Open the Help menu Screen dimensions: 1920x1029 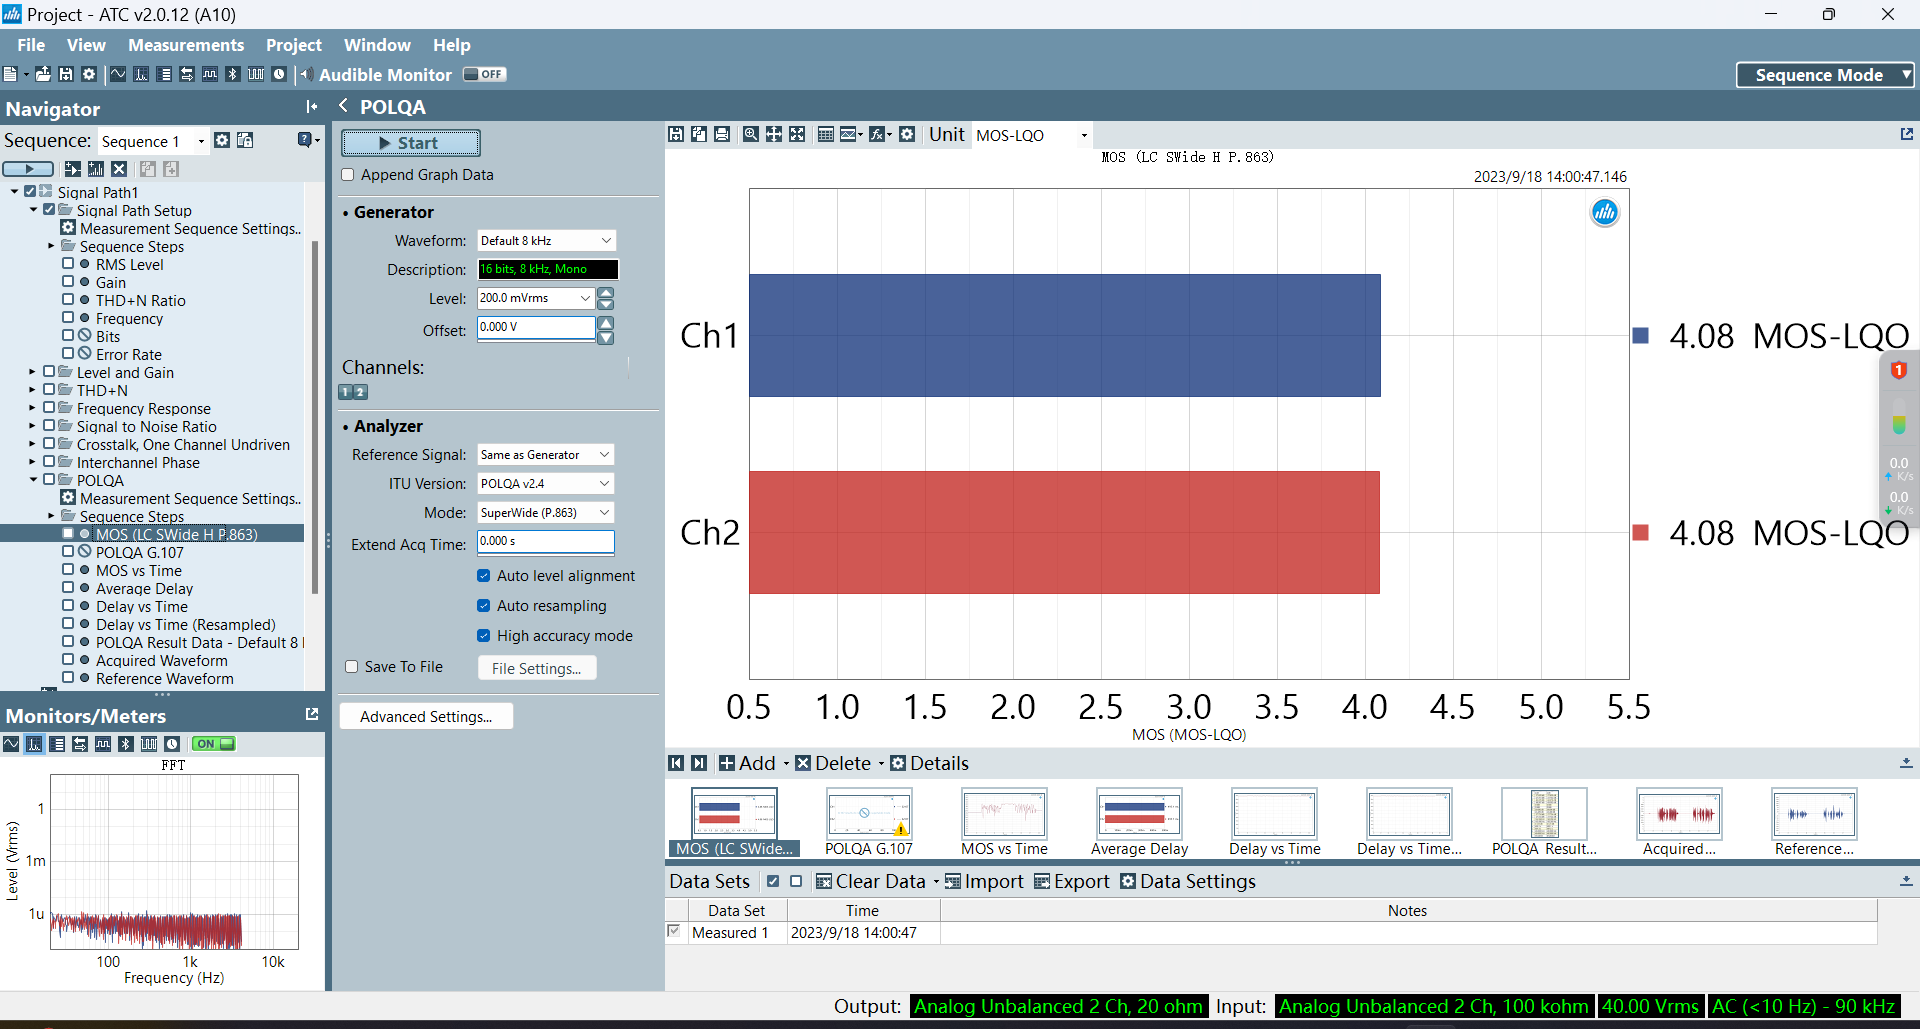click(x=451, y=45)
